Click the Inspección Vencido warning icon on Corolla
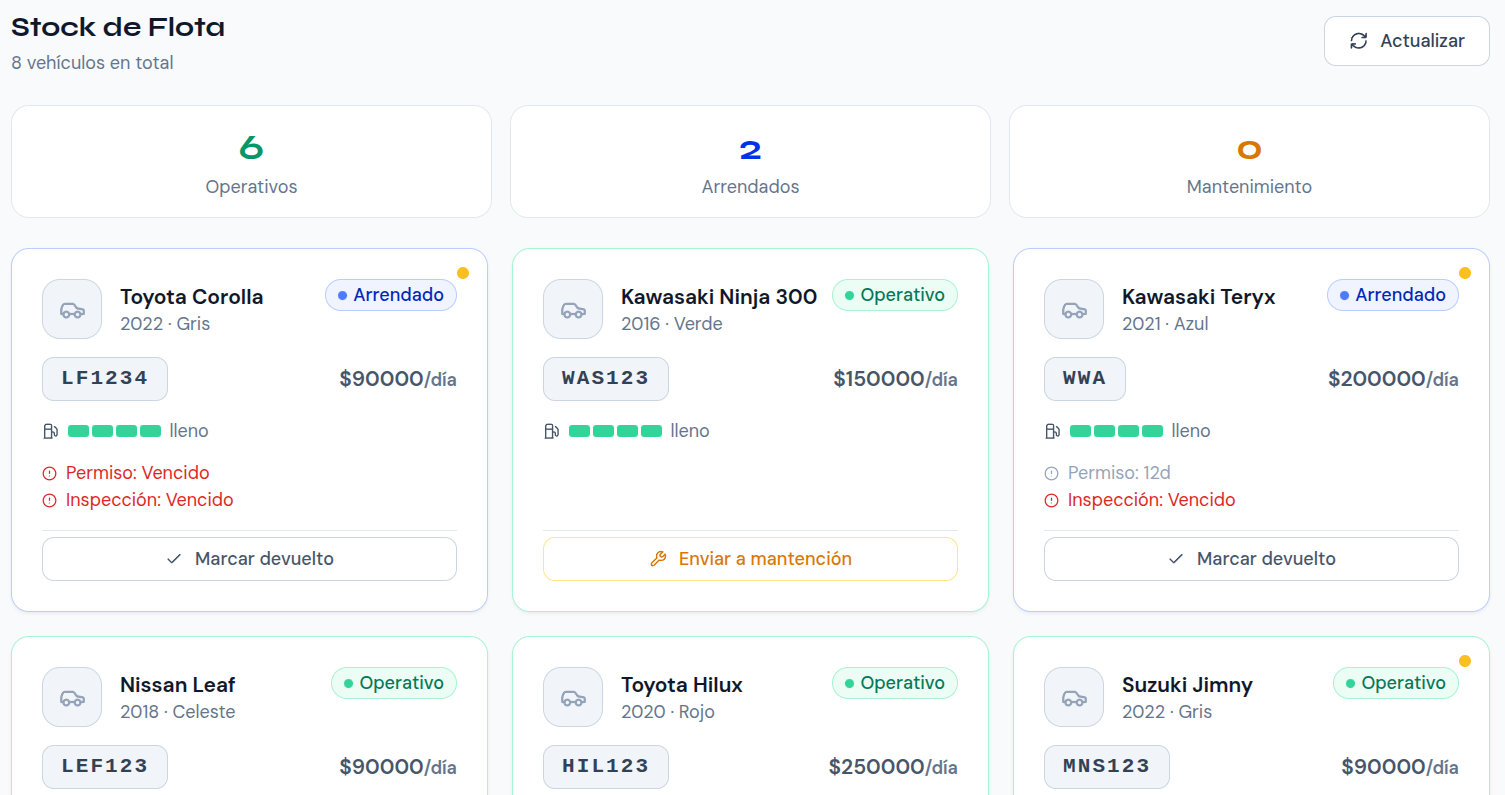Image resolution: width=1505 pixels, height=795 pixels. point(49,500)
